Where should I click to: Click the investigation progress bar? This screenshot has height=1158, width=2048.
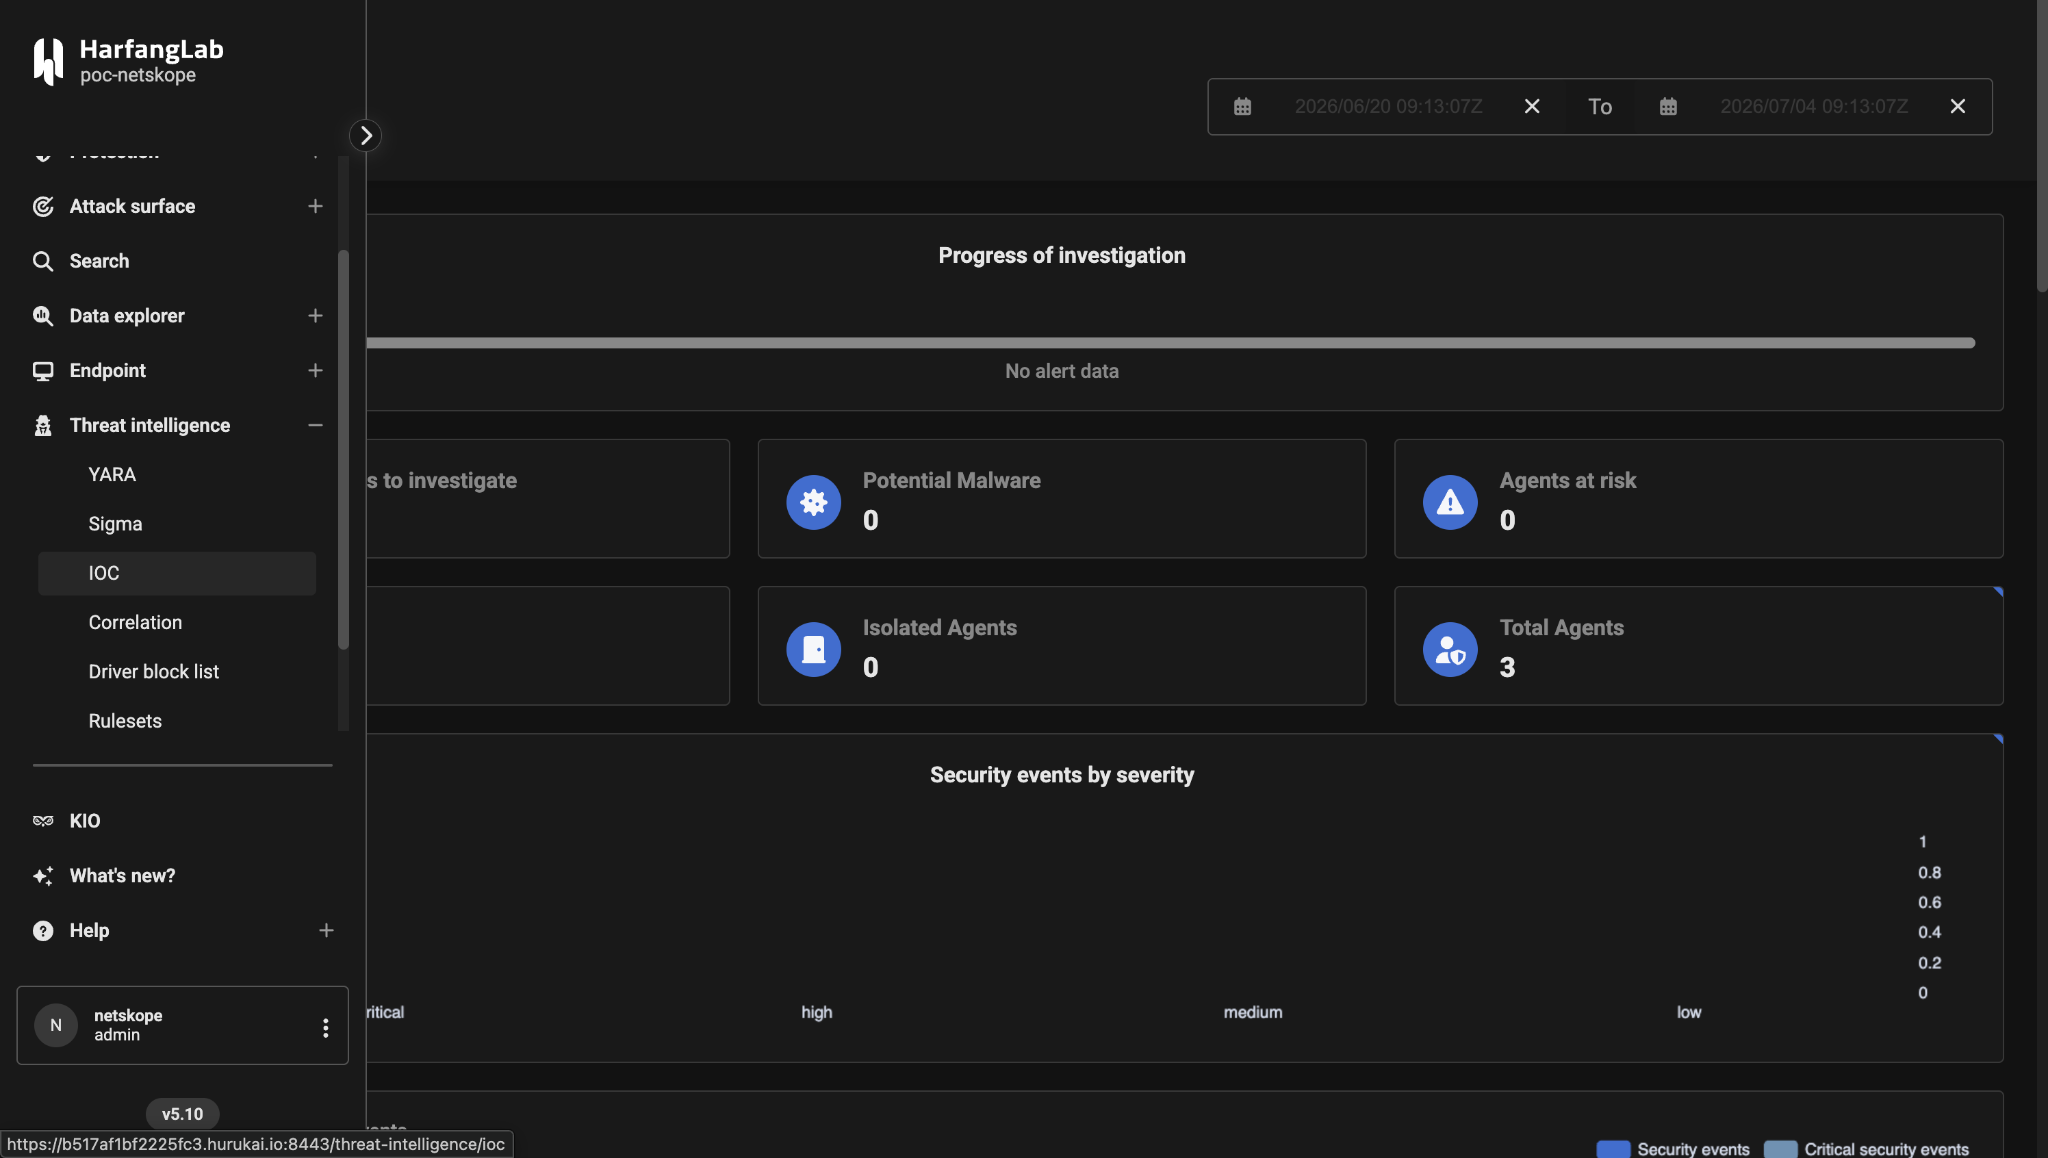pyautogui.click(x=1170, y=343)
